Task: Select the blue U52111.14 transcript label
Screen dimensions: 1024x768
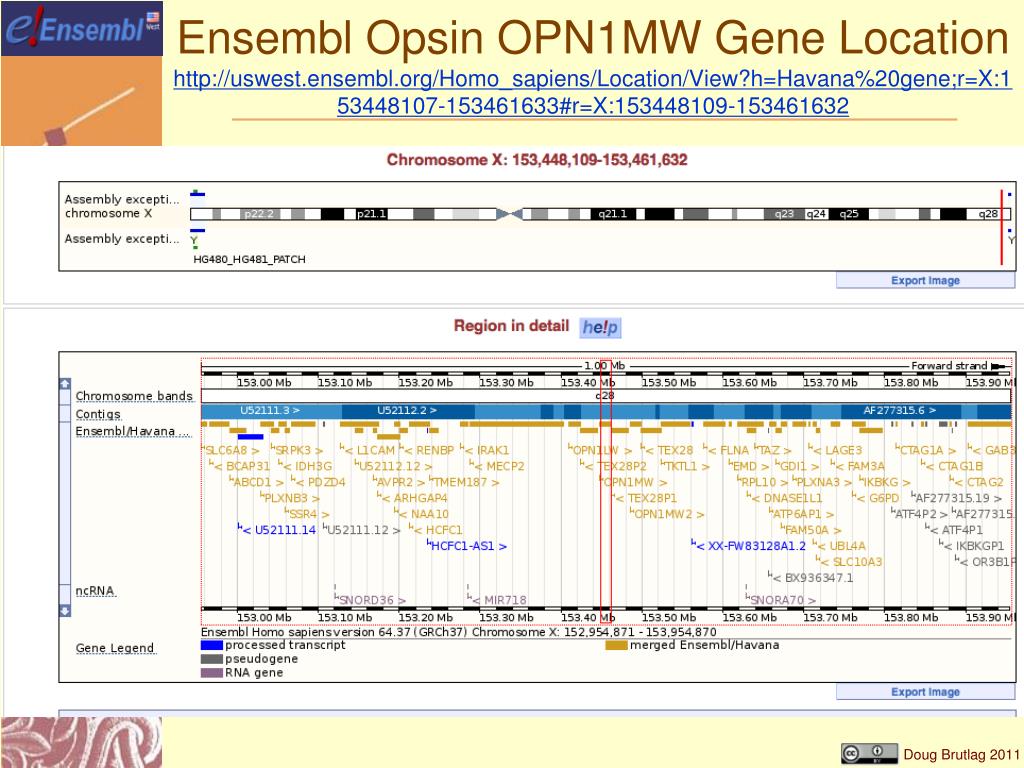Action: pos(278,530)
